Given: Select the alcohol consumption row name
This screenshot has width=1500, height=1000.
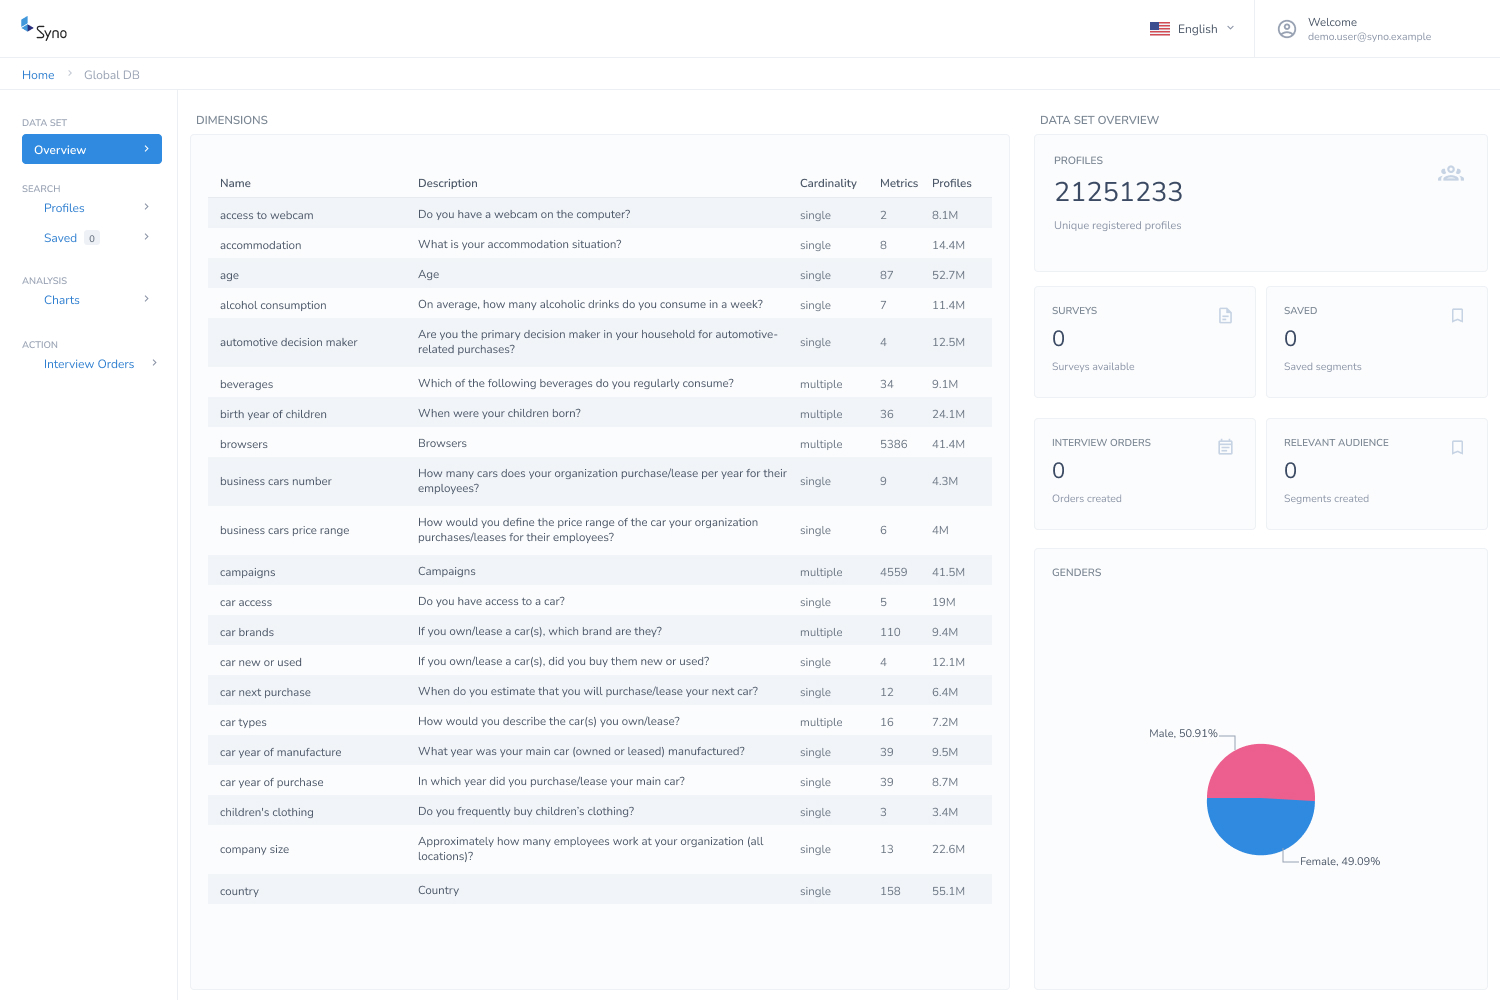Looking at the screenshot, I should 273,305.
